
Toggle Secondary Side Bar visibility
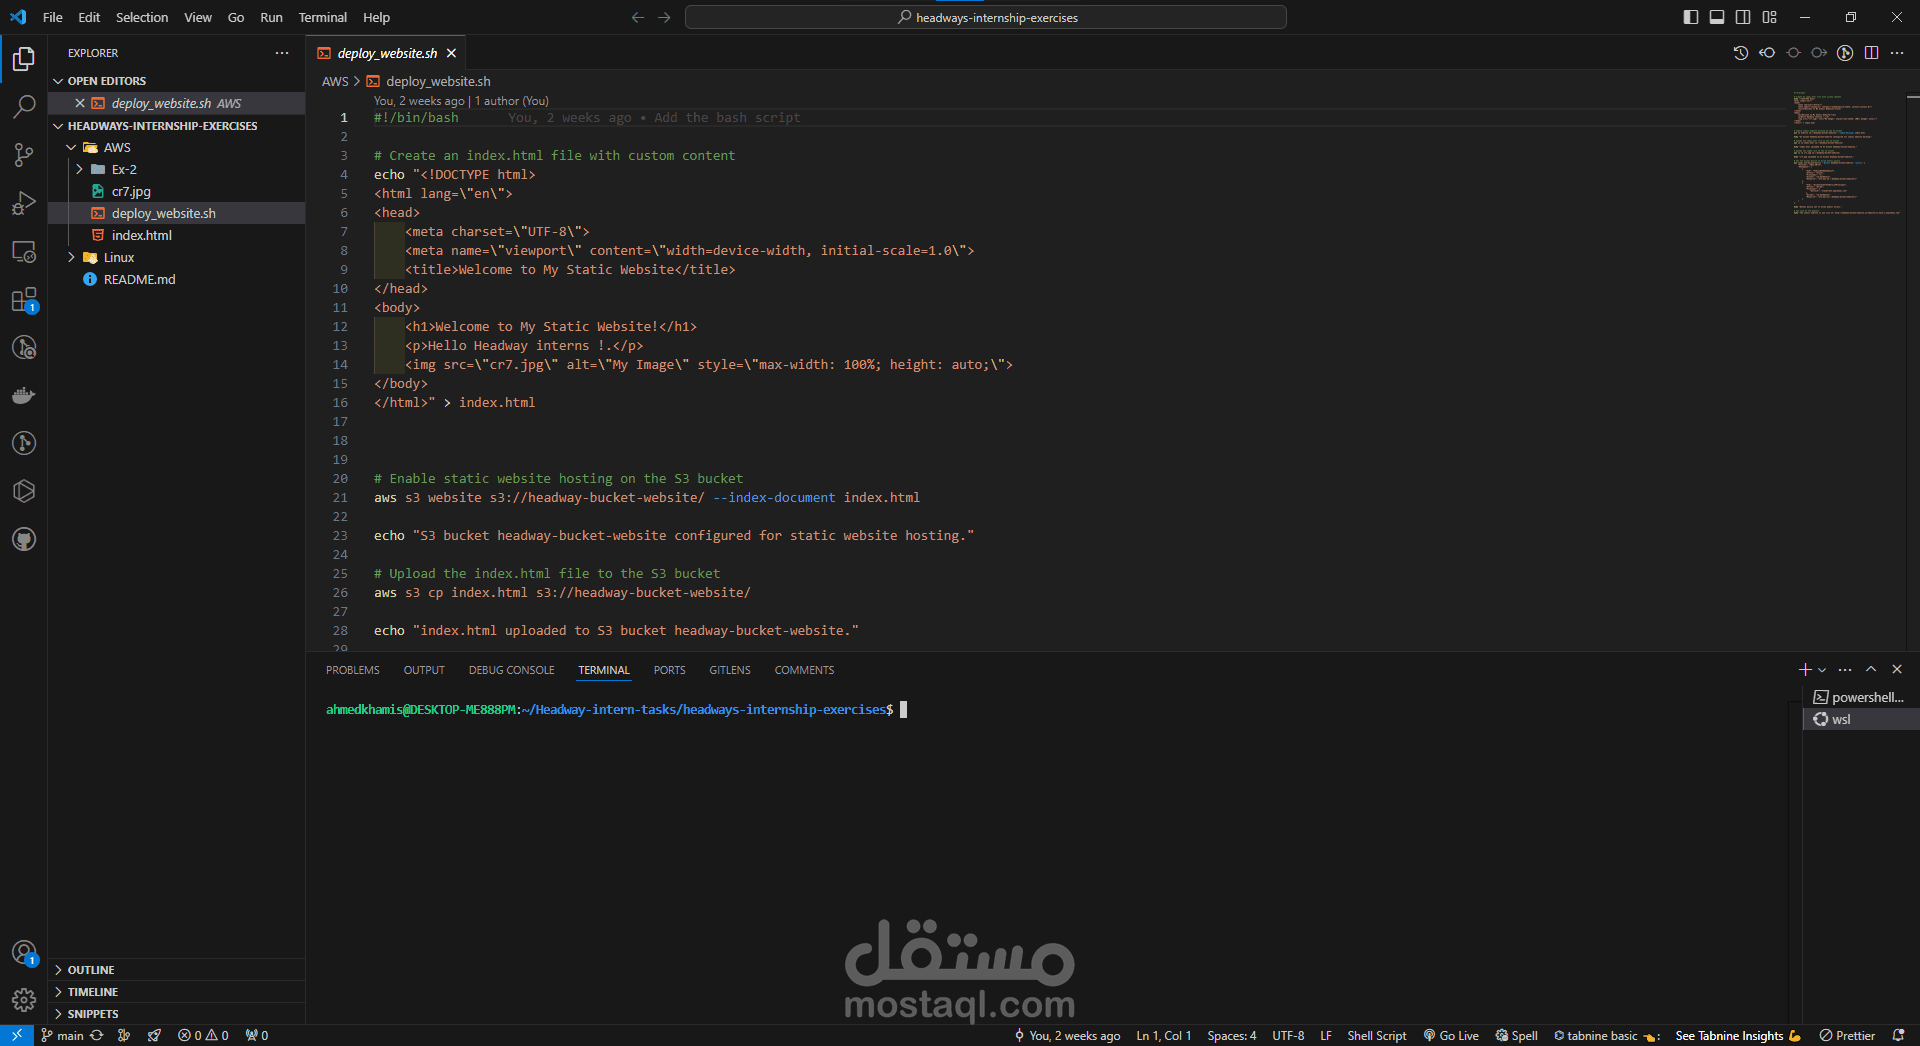pos(1743,17)
